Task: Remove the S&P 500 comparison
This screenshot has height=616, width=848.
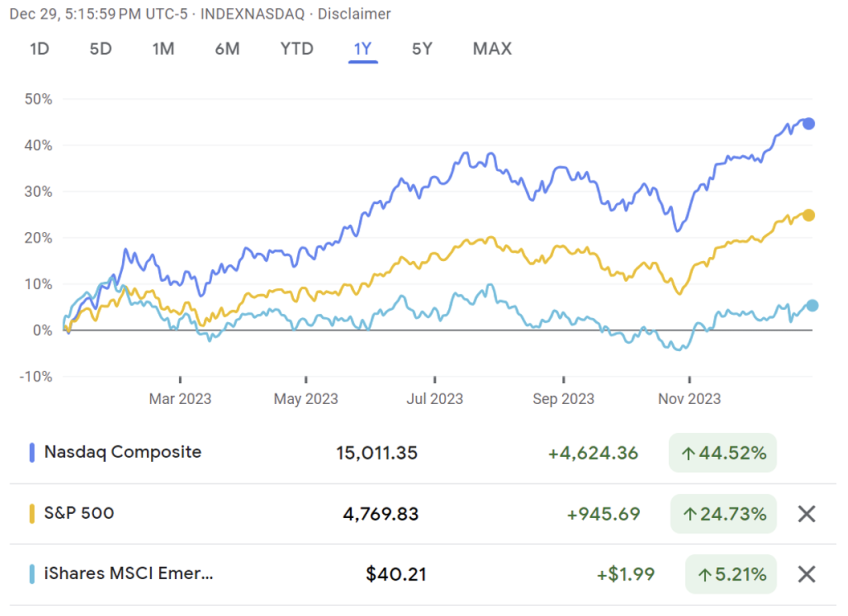Action: 806,513
